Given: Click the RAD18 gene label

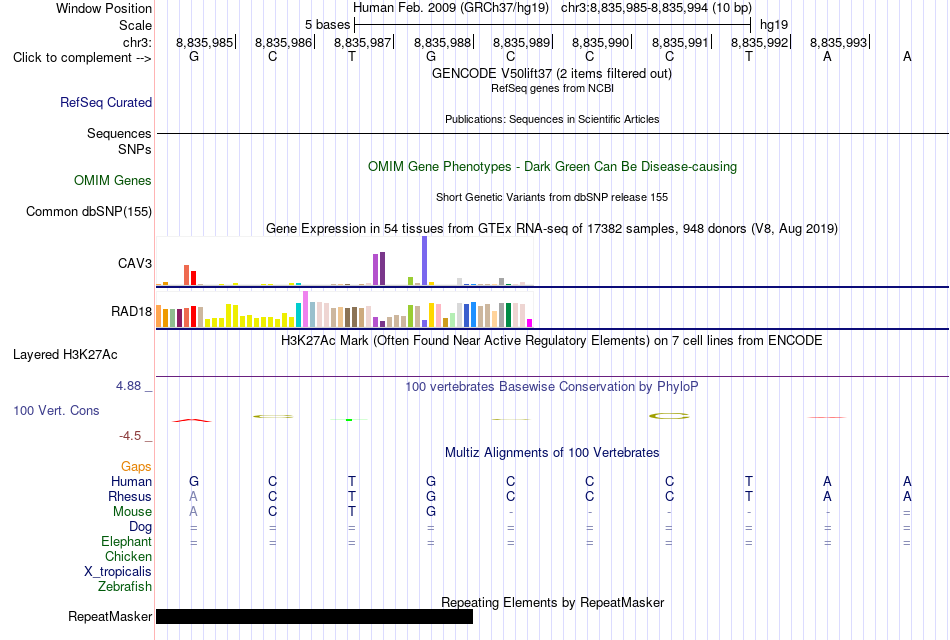Looking at the screenshot, I should coord(131,312).
